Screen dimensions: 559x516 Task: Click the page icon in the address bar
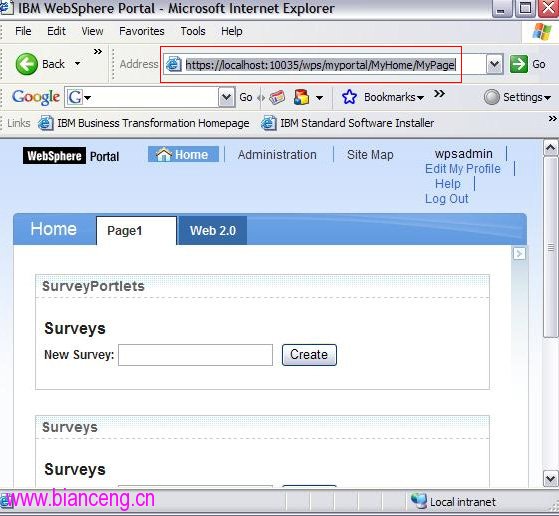[174, 64]
